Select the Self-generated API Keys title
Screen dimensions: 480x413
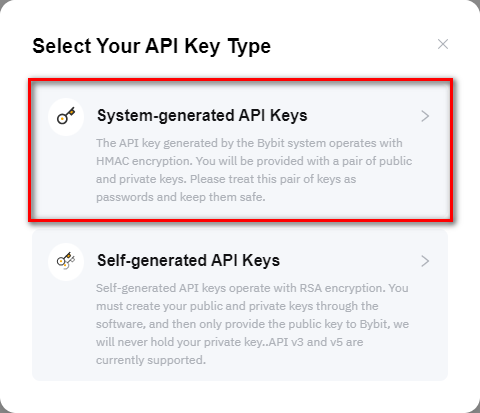tap(188, 261)
